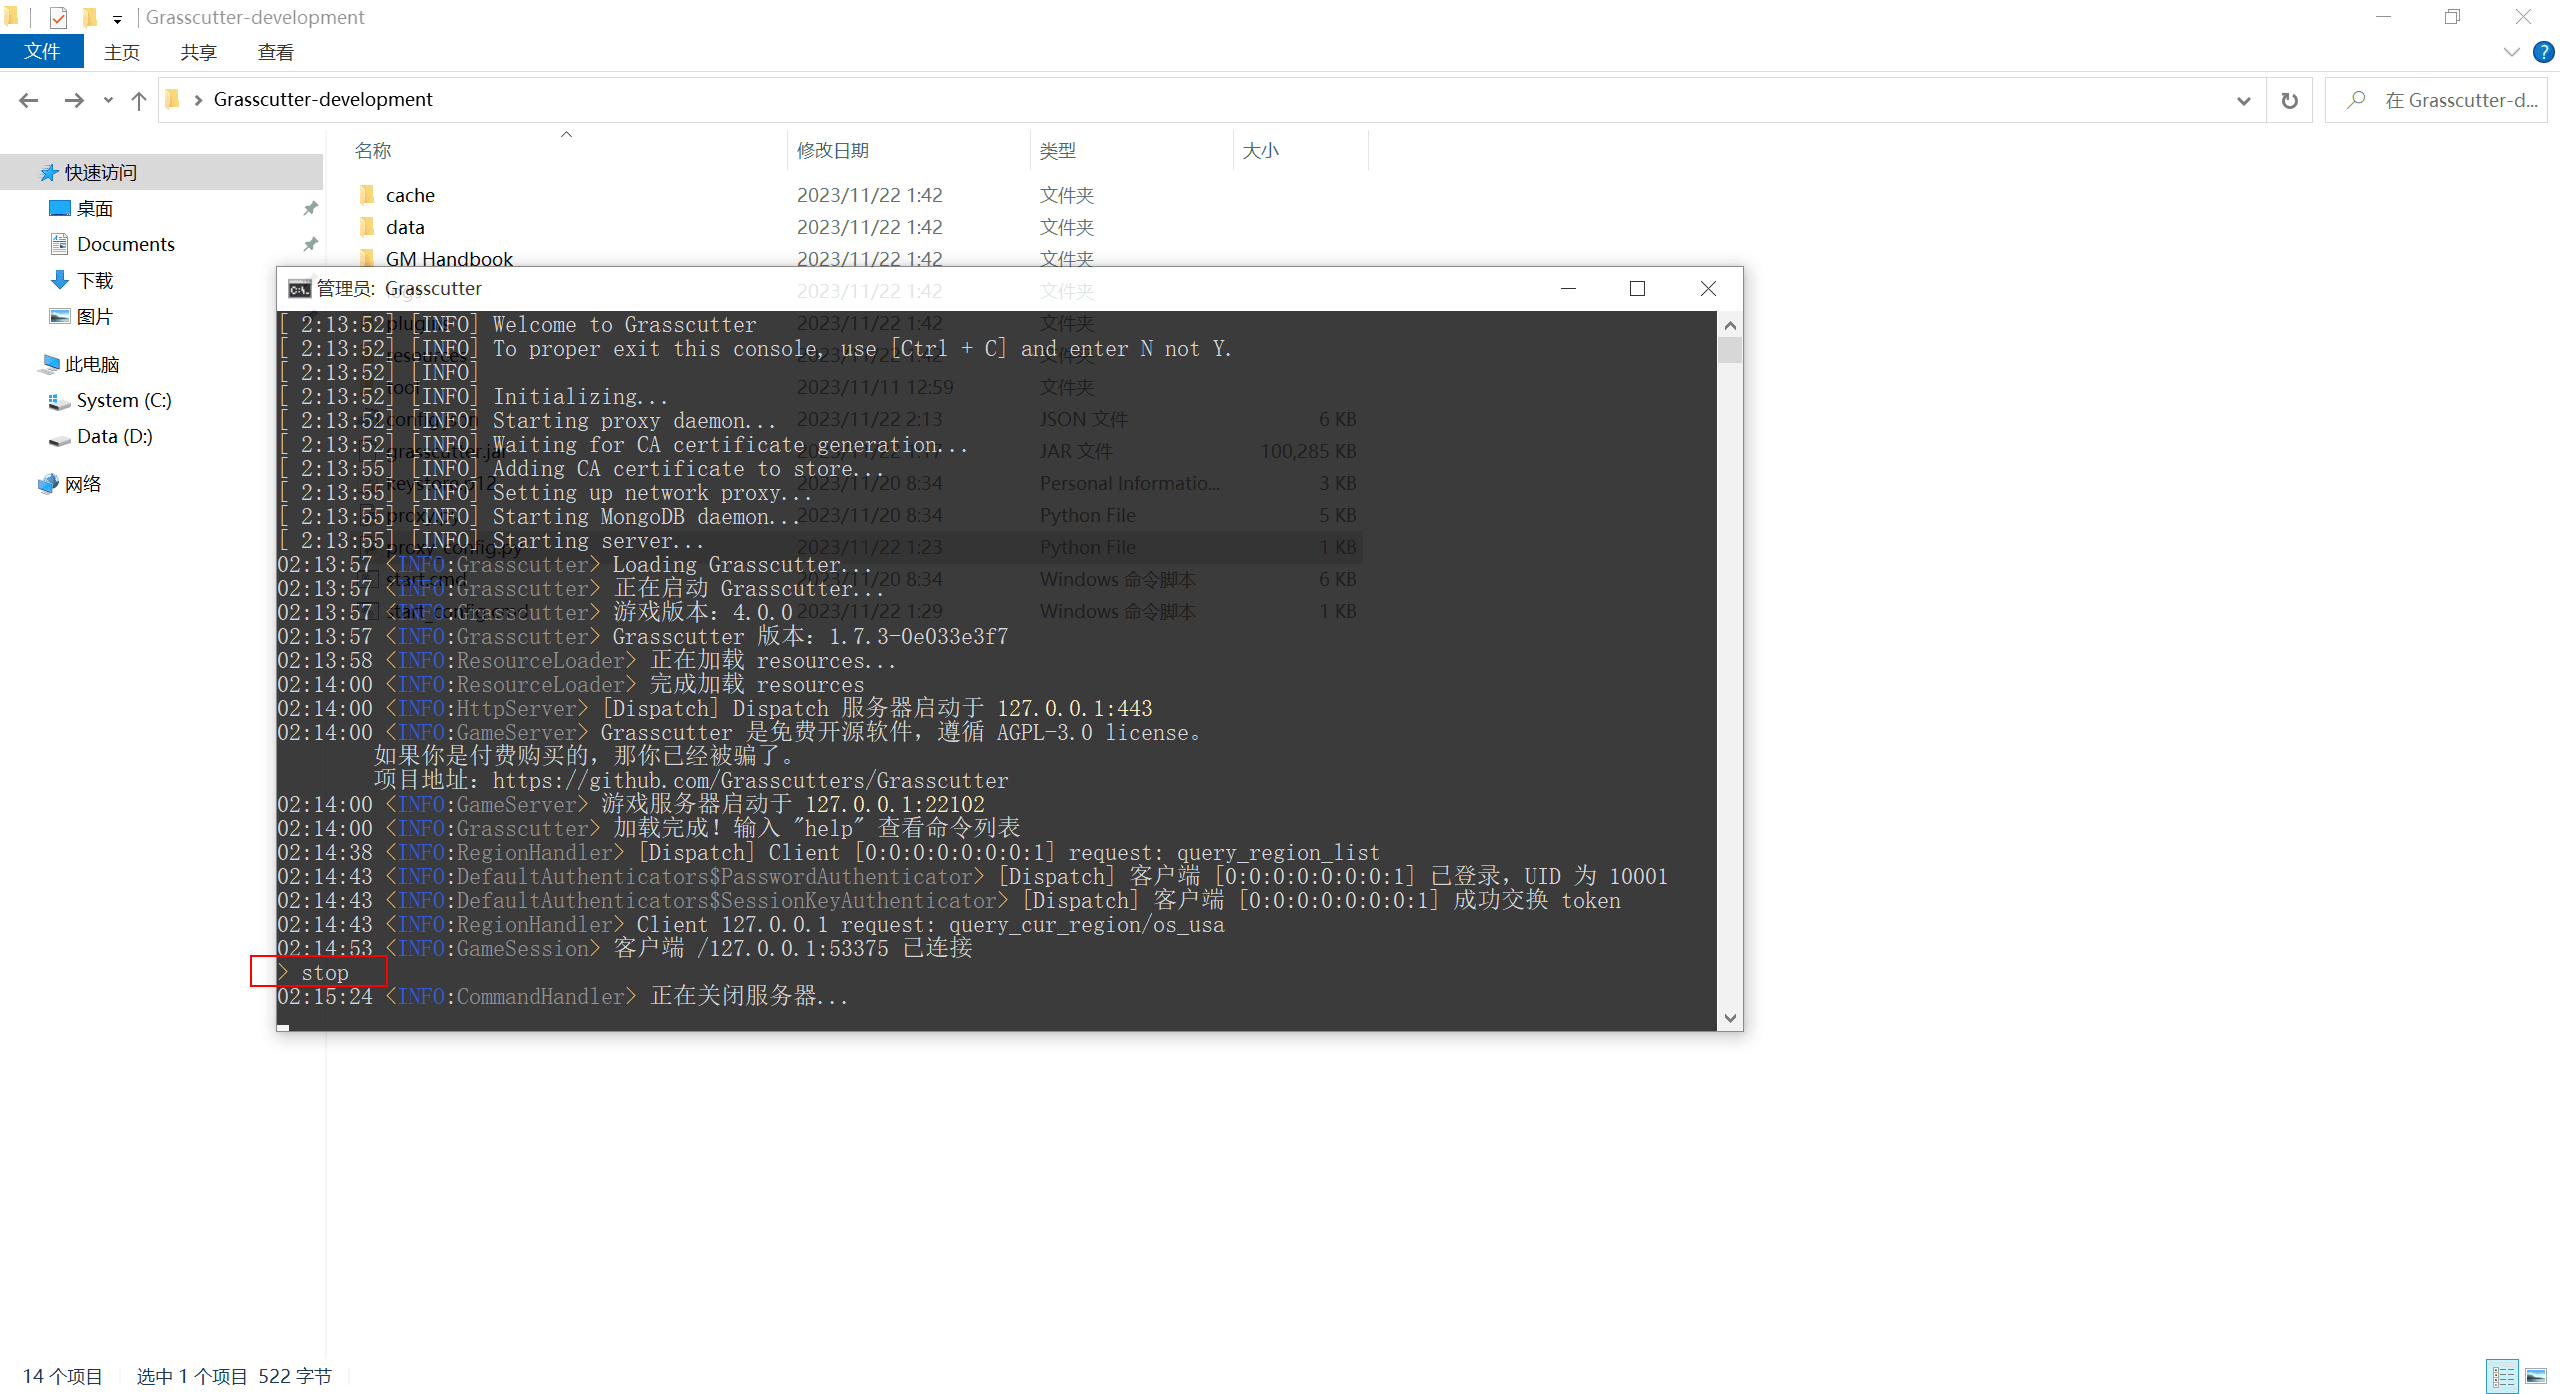Viewport: 2560px width, 1394px height.
Task: Select the GM Handbook folder
Action: coord(449,258)
